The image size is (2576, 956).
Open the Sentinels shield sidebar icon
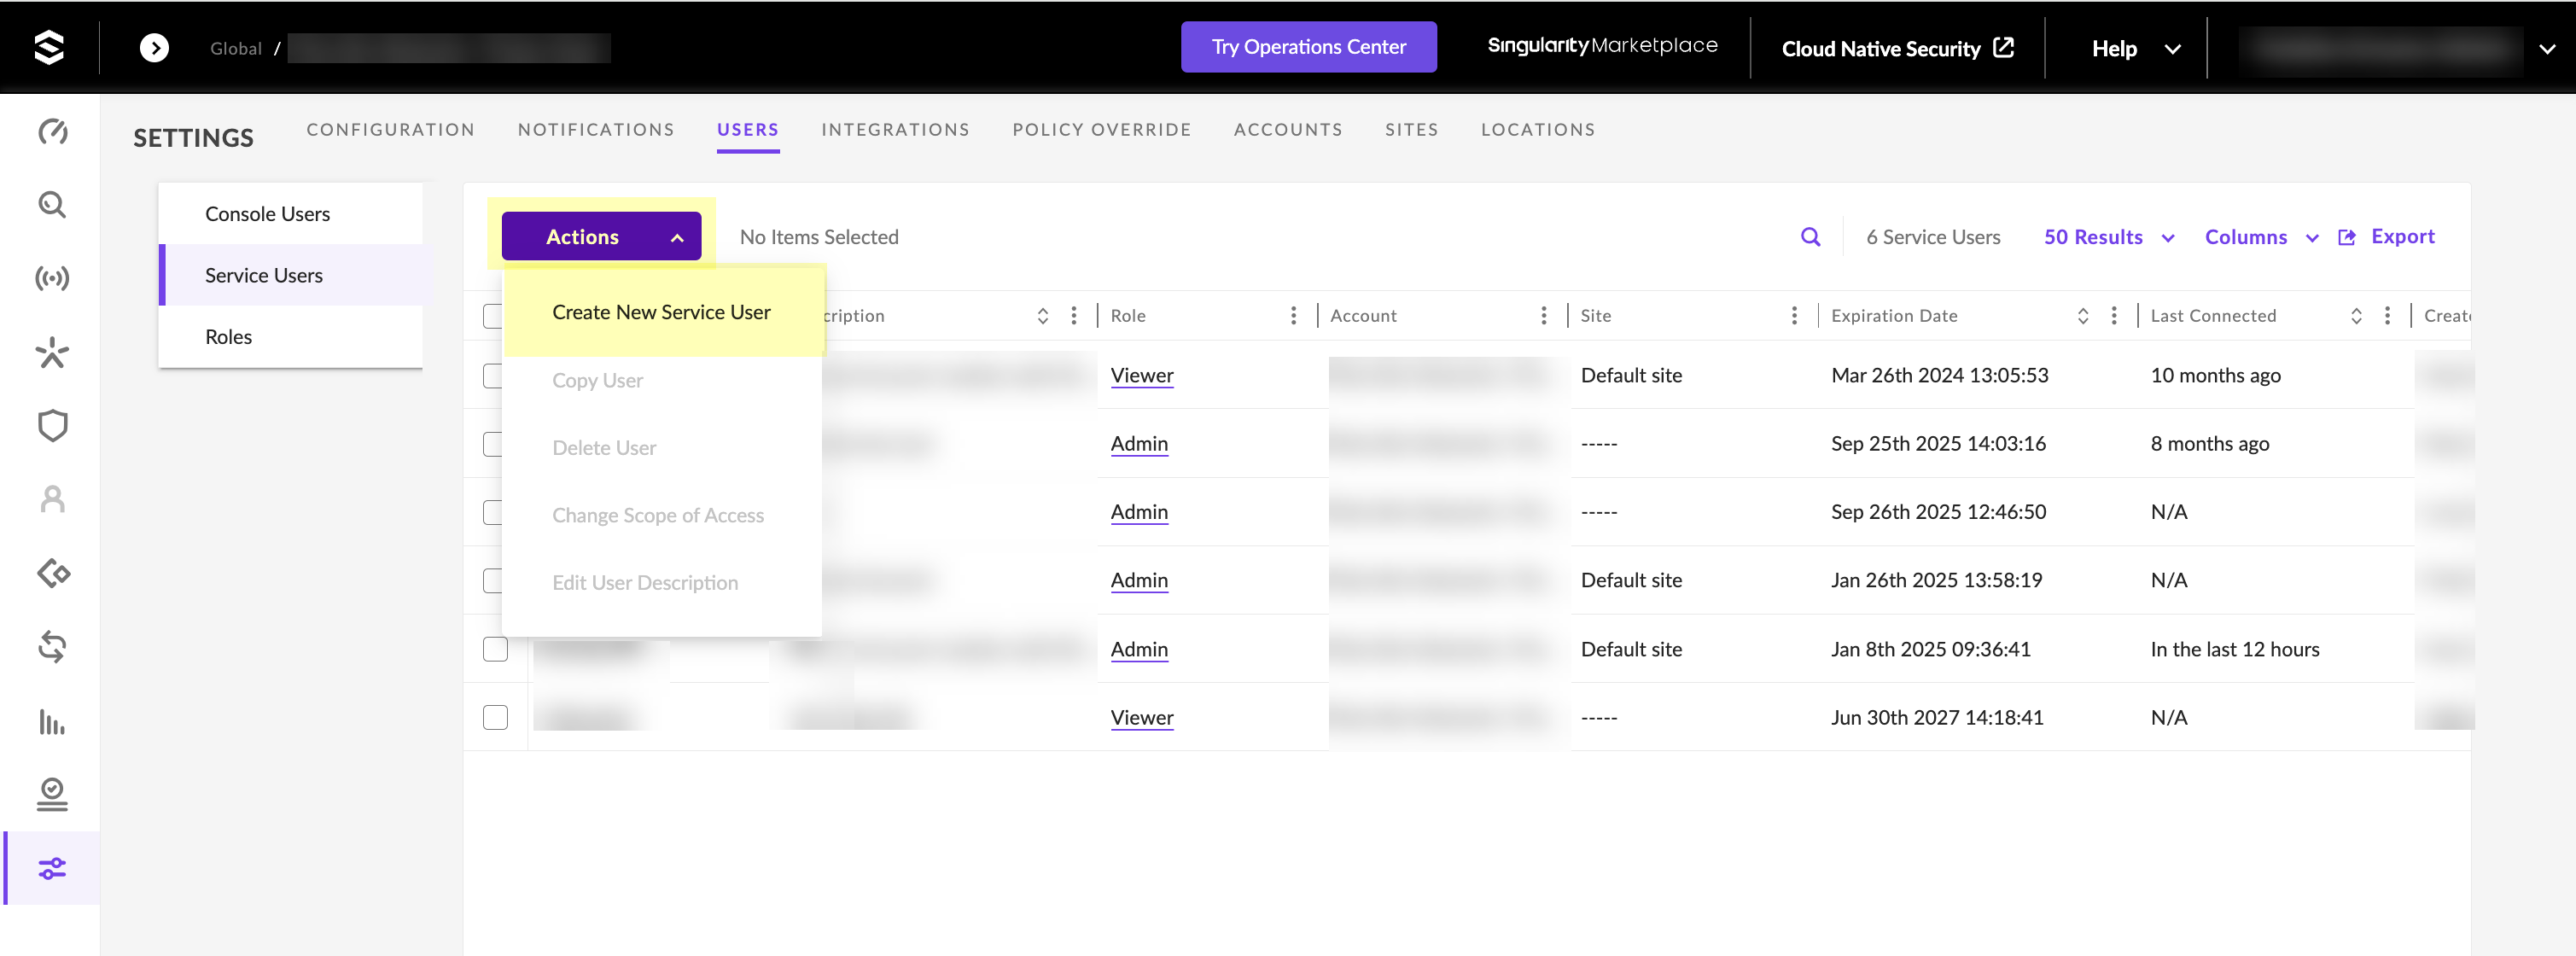(52, 426)
